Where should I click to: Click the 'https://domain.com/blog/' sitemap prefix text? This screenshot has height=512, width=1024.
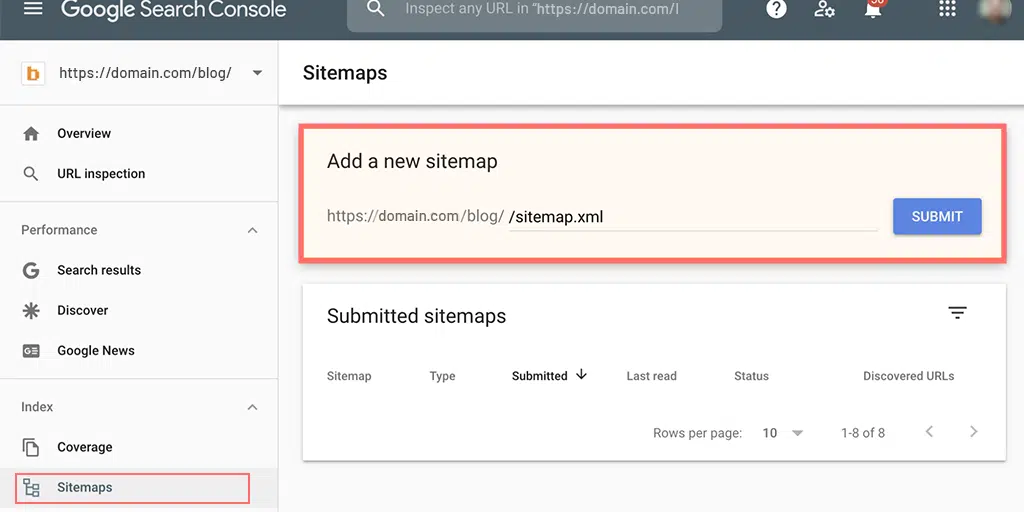coord(415,217)
